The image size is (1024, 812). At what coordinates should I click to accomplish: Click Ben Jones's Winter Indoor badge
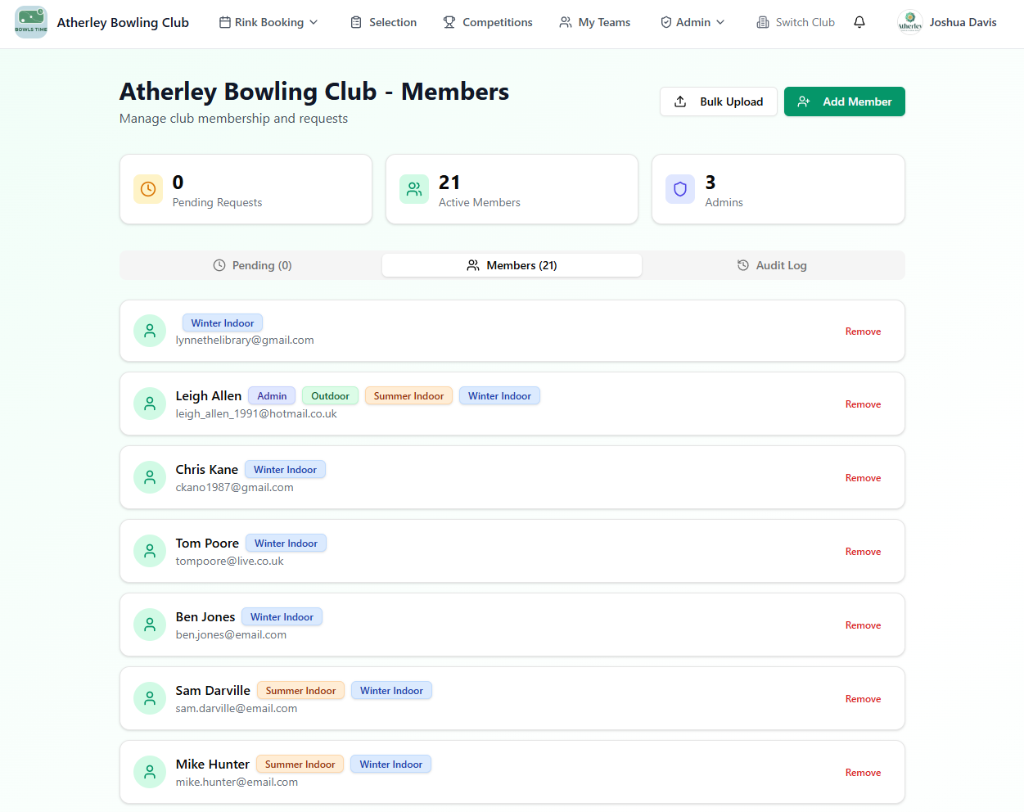pos(281,617)
